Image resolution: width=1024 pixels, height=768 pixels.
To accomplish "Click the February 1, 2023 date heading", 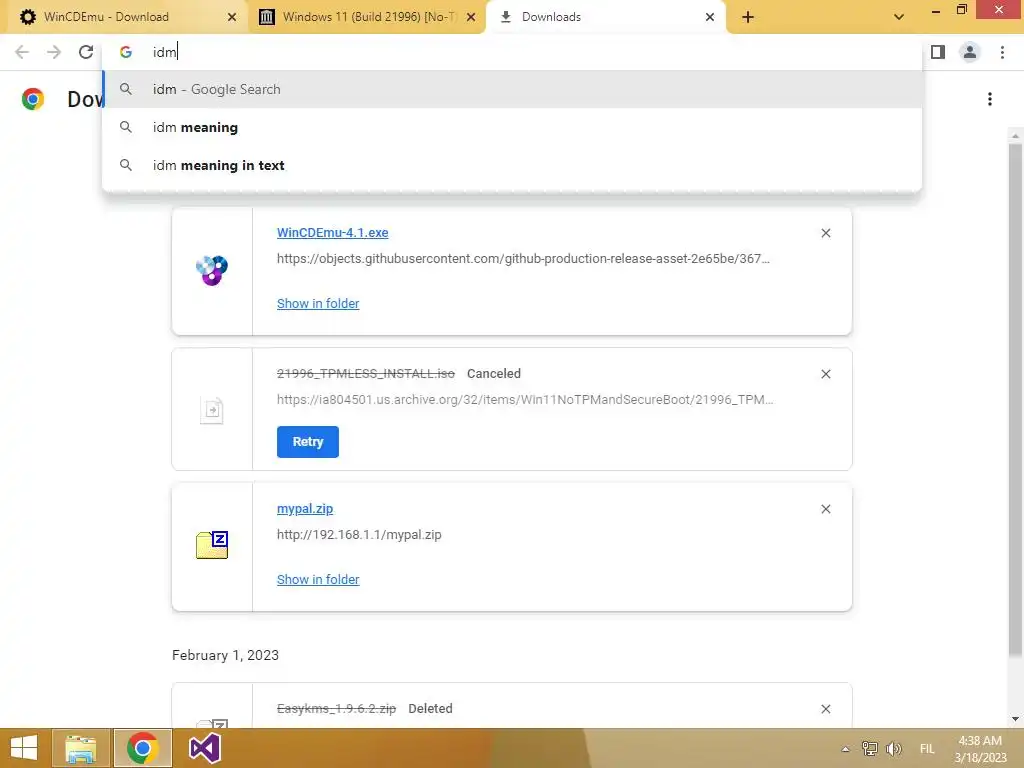I will [225, 655].
